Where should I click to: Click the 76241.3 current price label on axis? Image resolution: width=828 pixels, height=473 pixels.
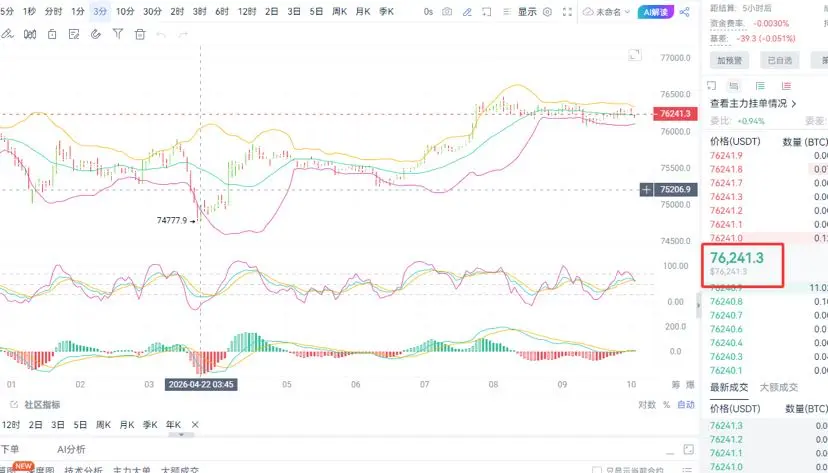(675, 113)
